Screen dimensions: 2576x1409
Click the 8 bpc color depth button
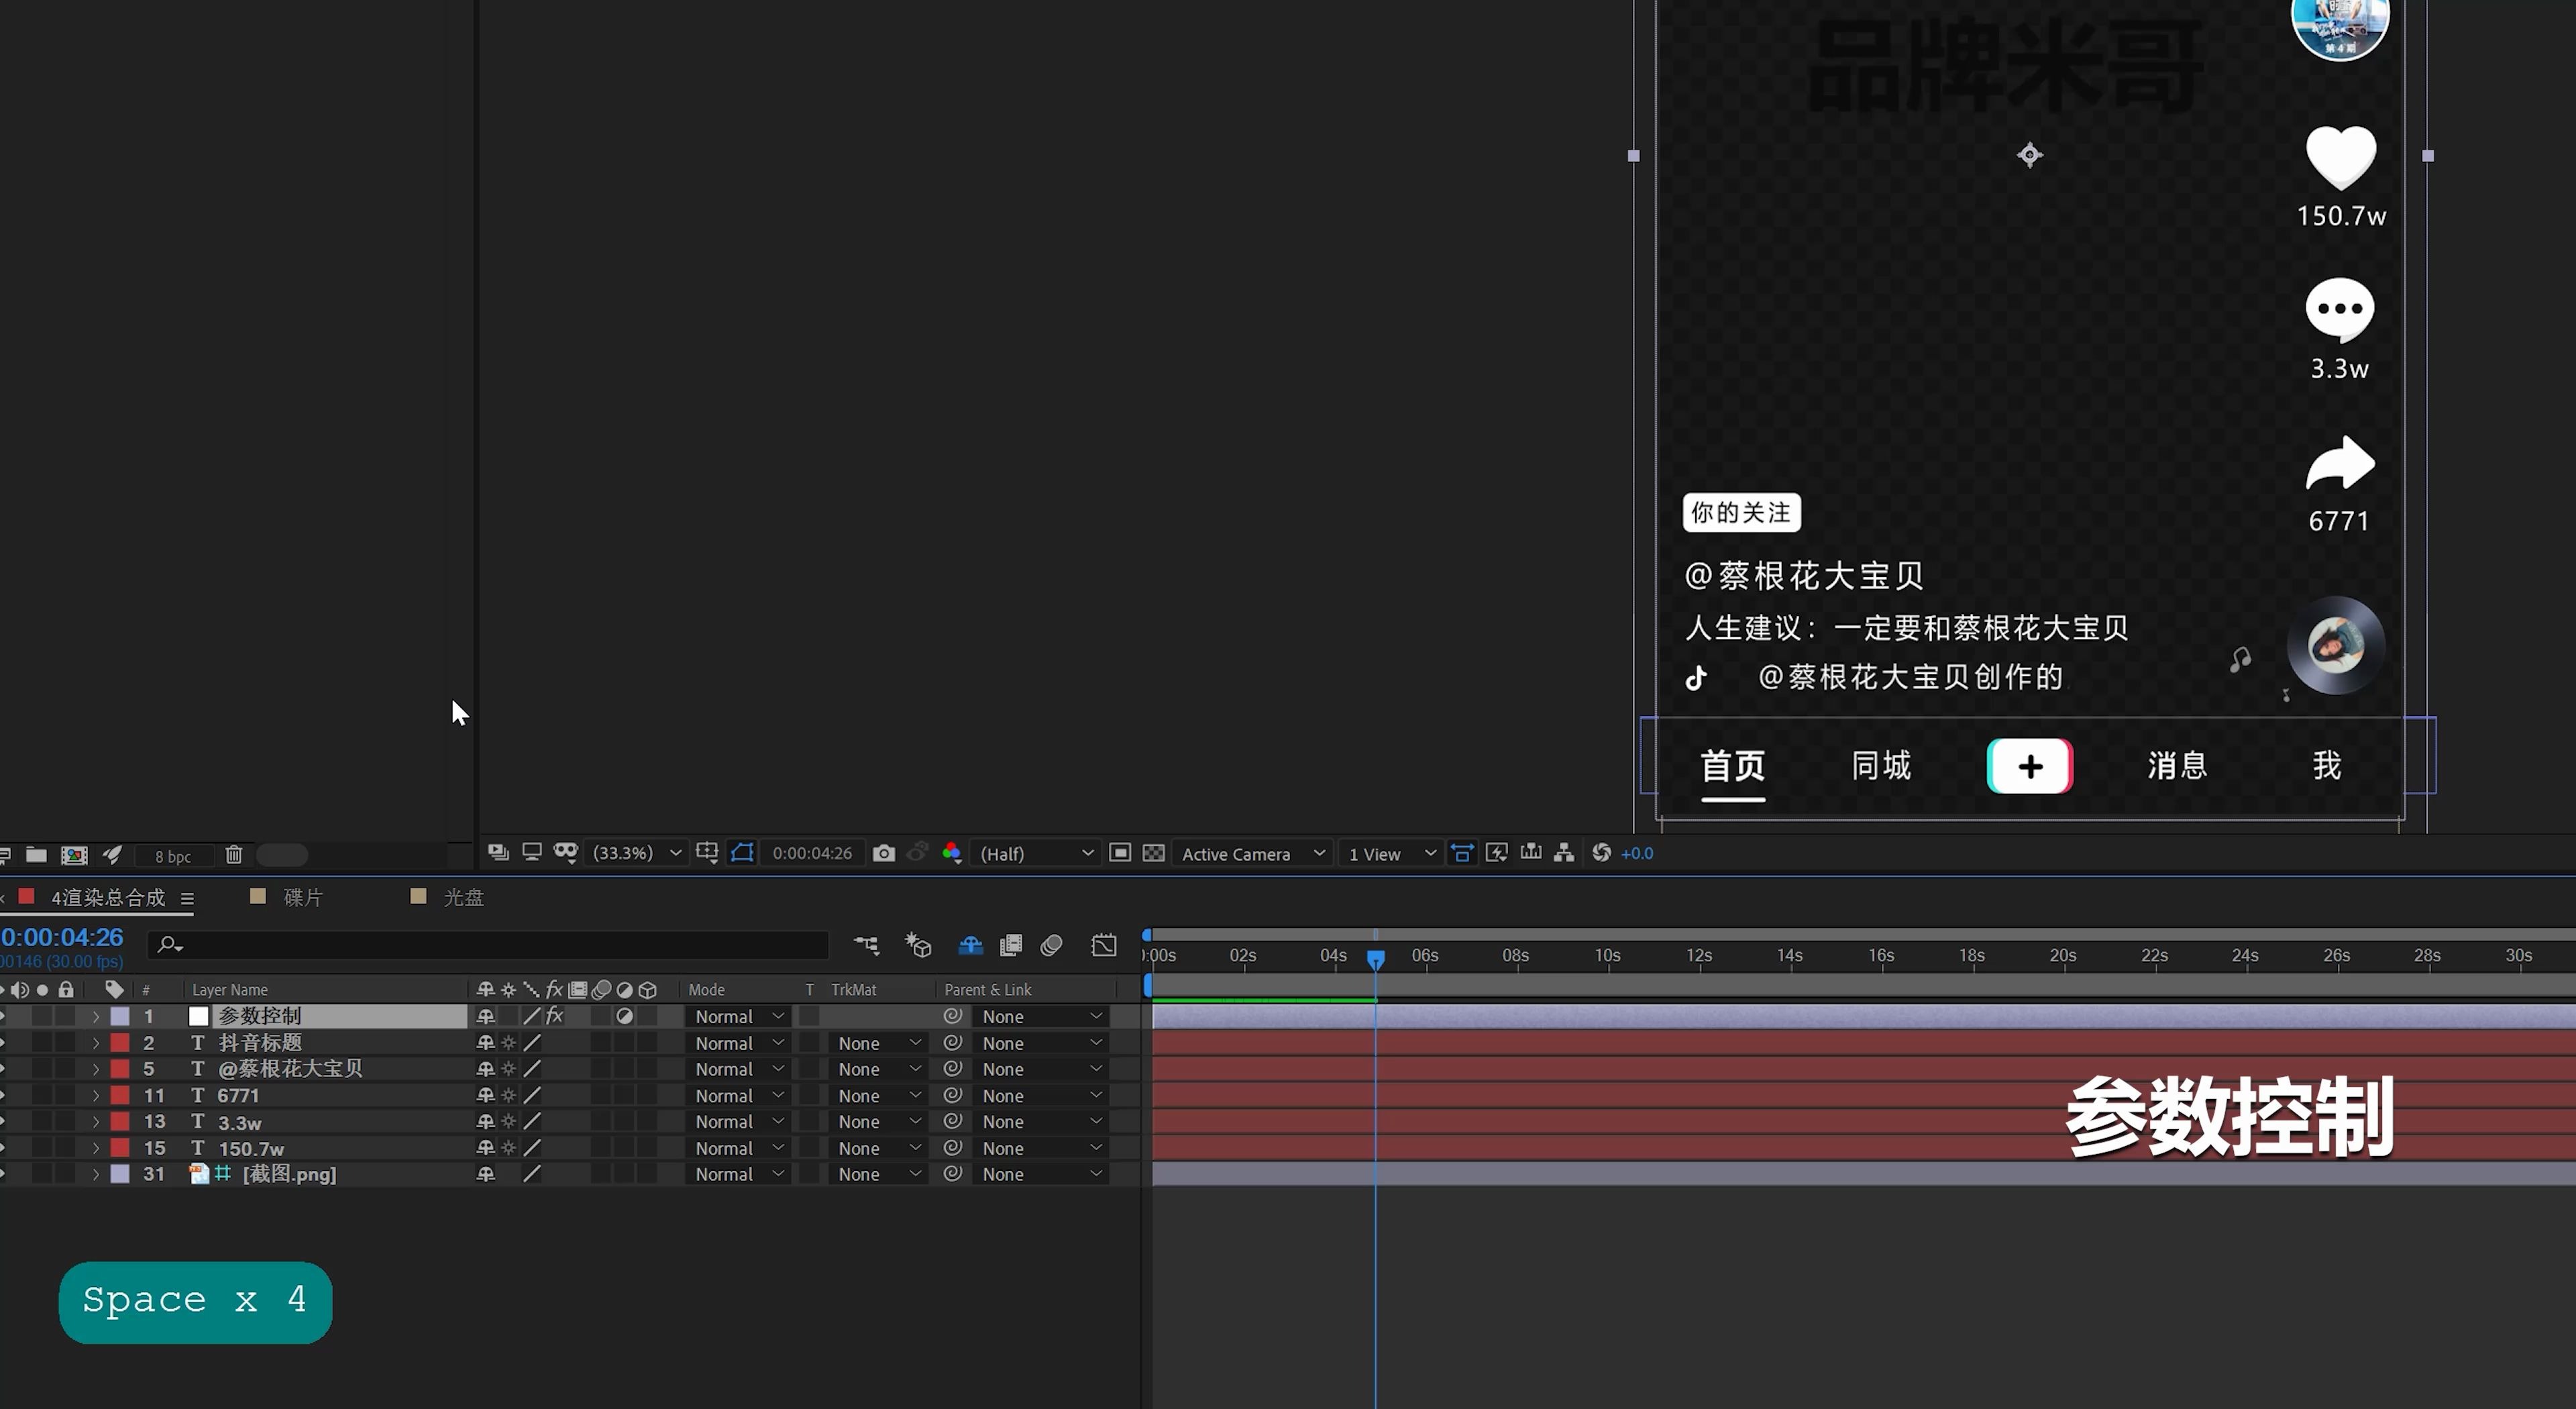click(x=172, y=856)
